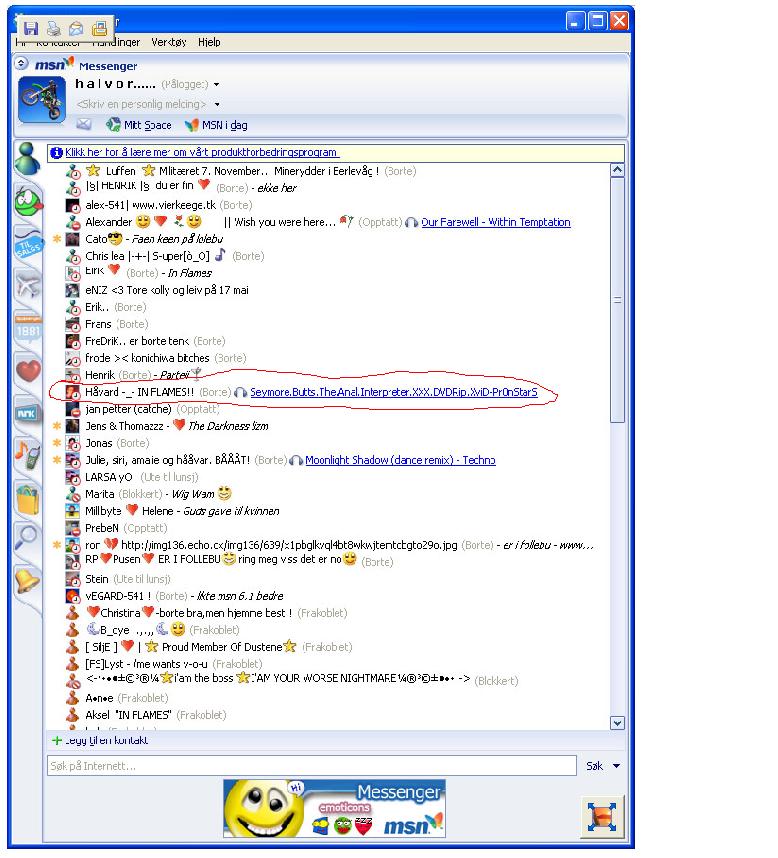
Task: Click the round collapse arrow beside the MSN logo
Action: tap(21, 63)
